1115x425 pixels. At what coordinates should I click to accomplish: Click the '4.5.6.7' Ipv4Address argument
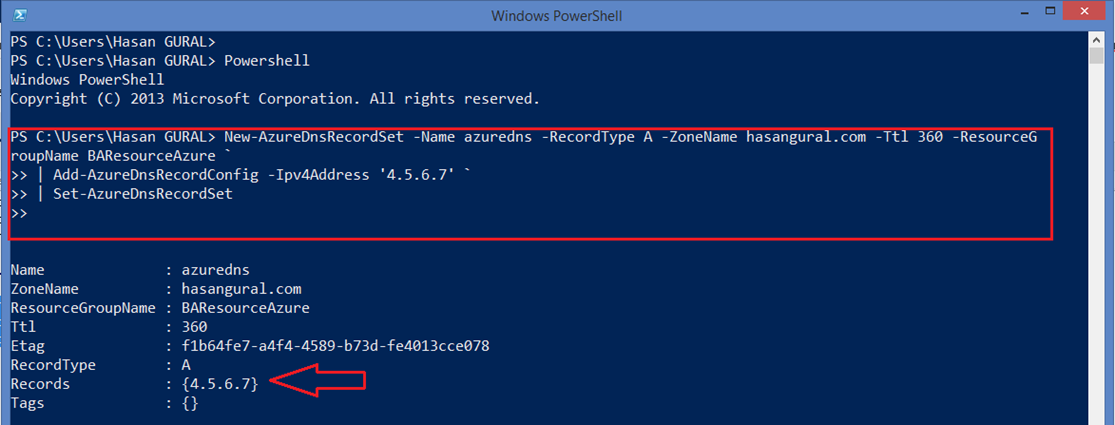[x=419, y=175]
